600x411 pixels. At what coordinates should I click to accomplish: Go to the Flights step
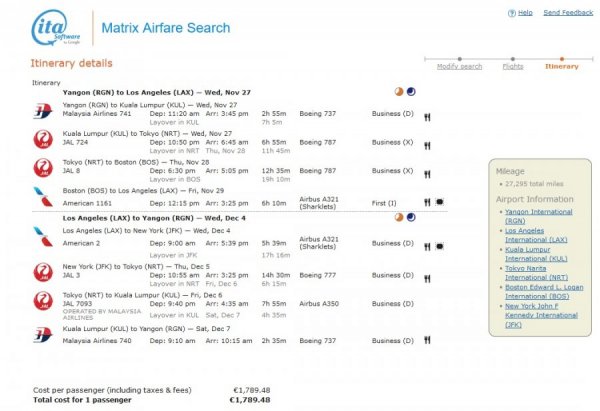513,66
